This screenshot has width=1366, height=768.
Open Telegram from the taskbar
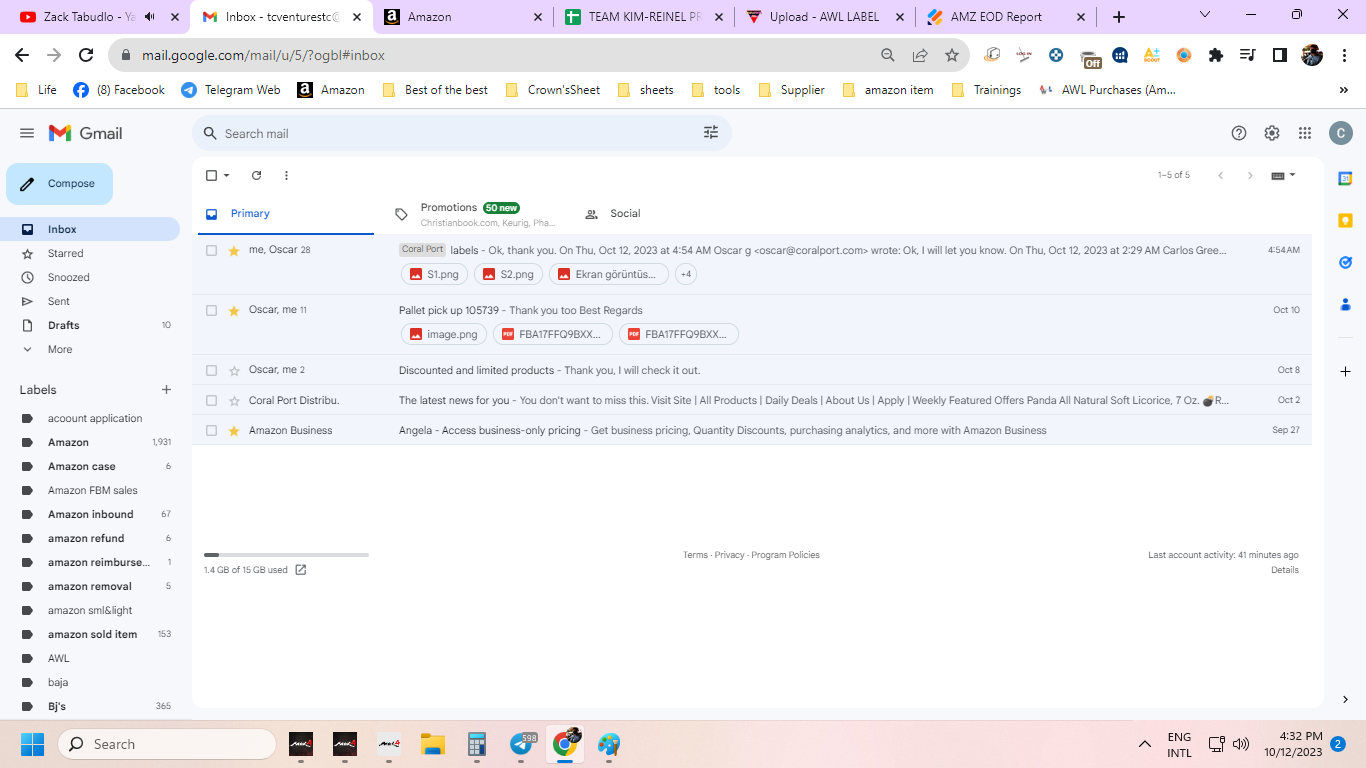click(x=522, y=744)
